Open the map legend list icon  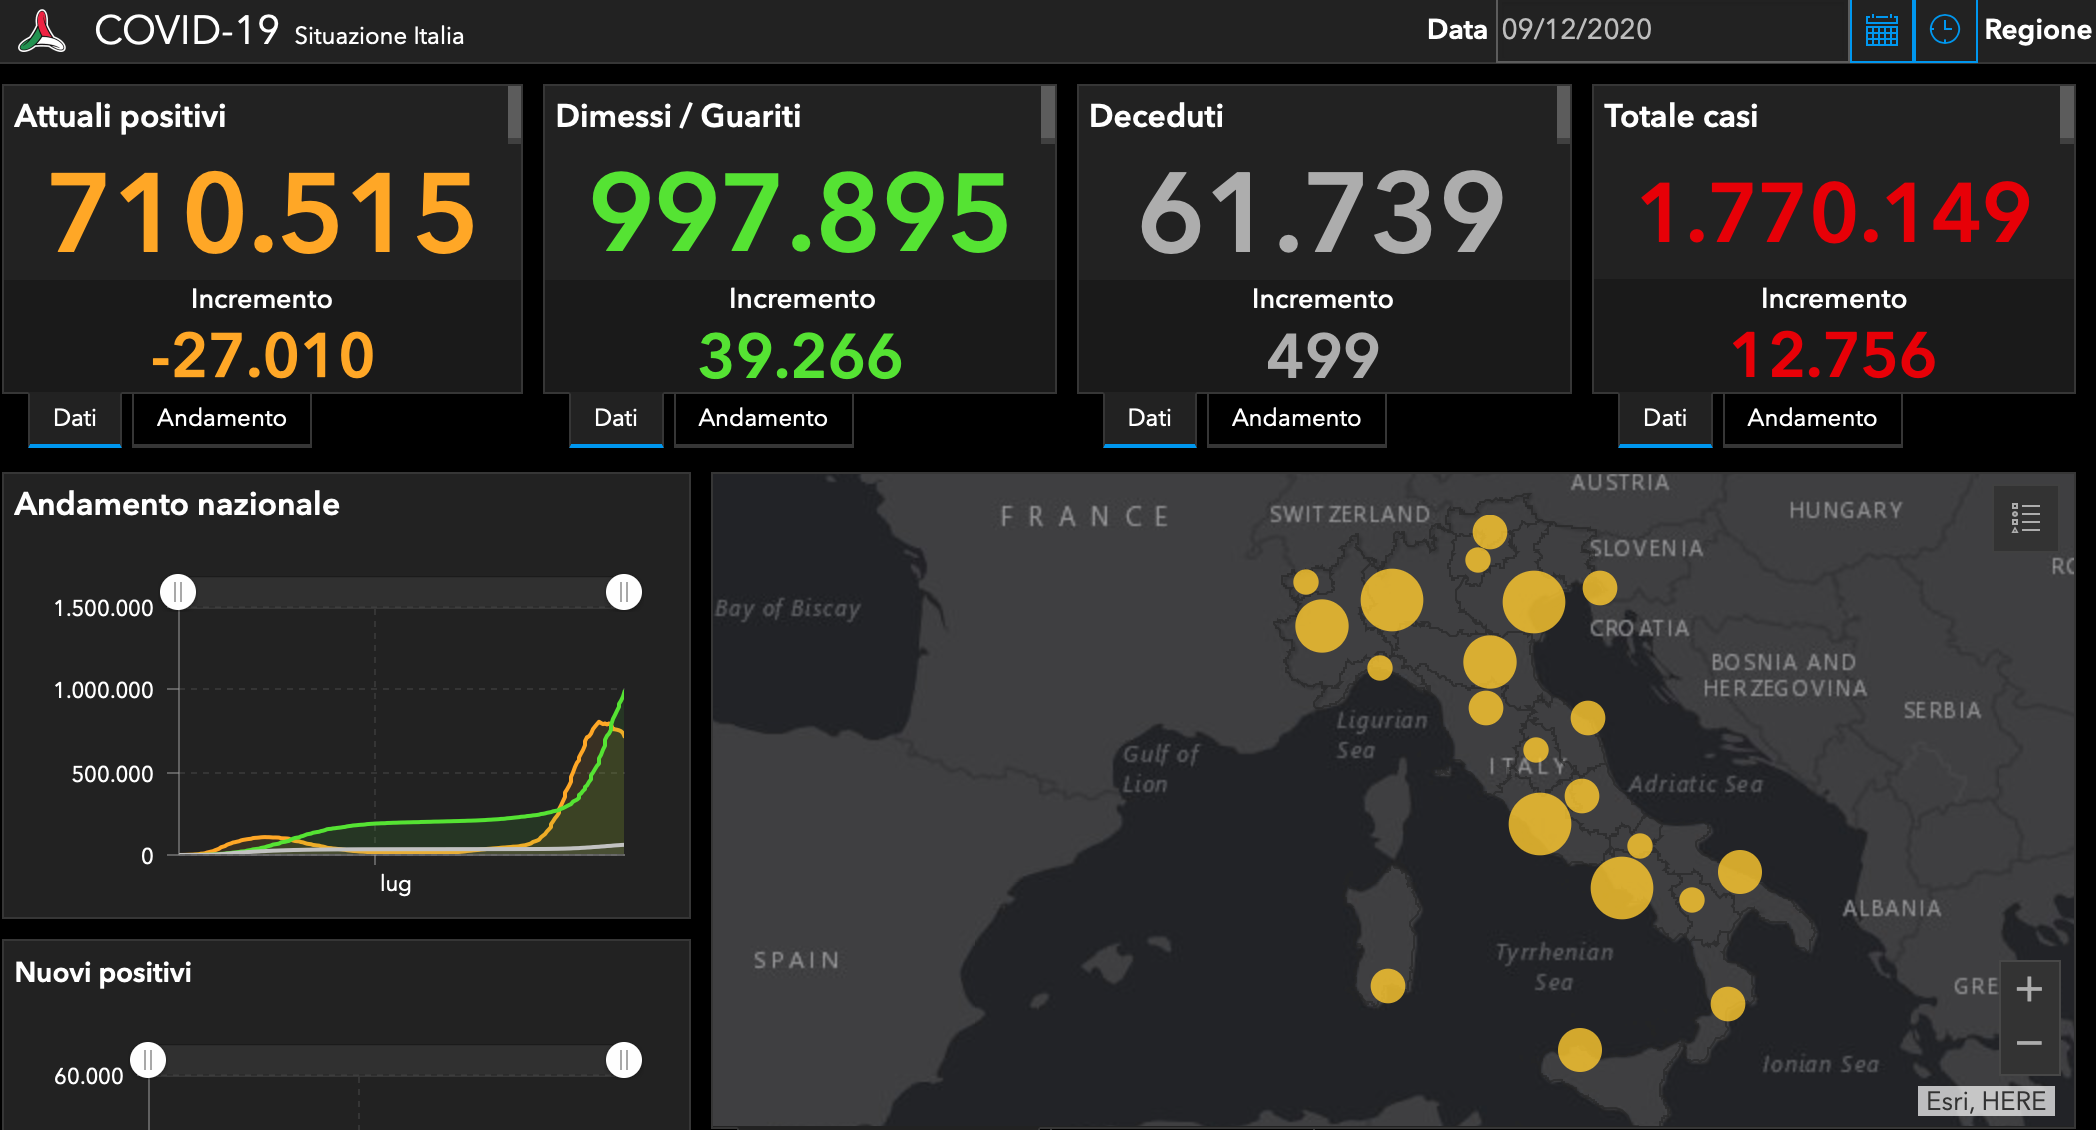[x=2026, y=518]
